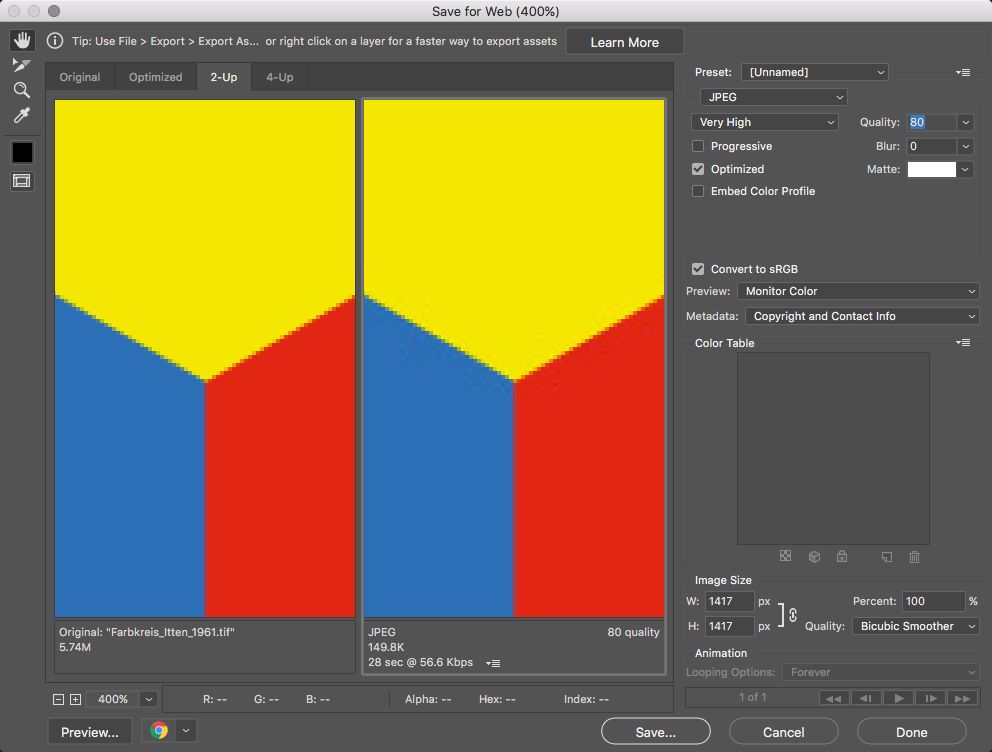
Task: Toggle slices visibility icon
Action: [x=22, y=181]
